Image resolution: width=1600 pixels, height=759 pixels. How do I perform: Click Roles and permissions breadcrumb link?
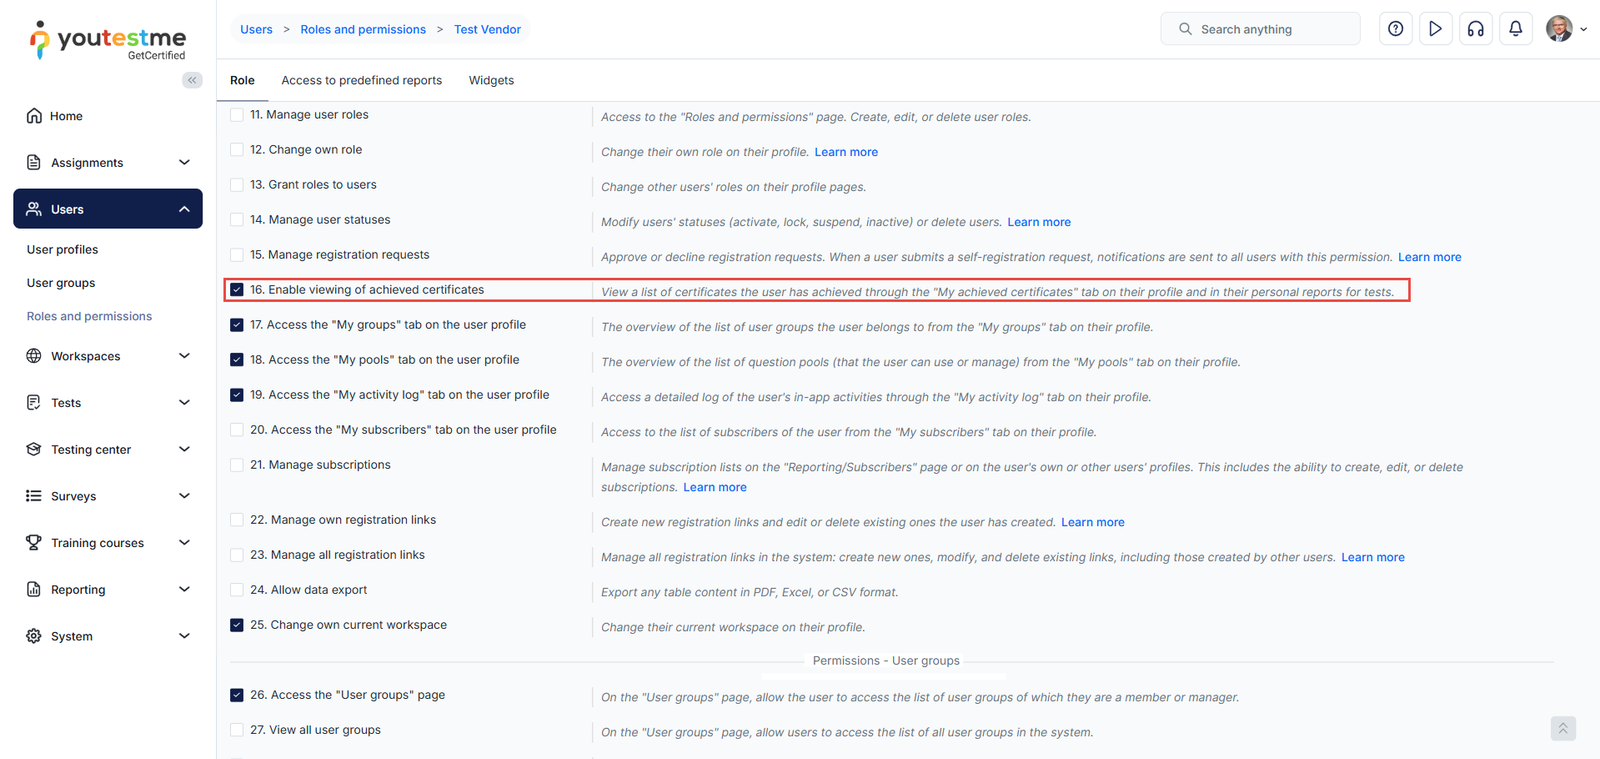(363, 30)
